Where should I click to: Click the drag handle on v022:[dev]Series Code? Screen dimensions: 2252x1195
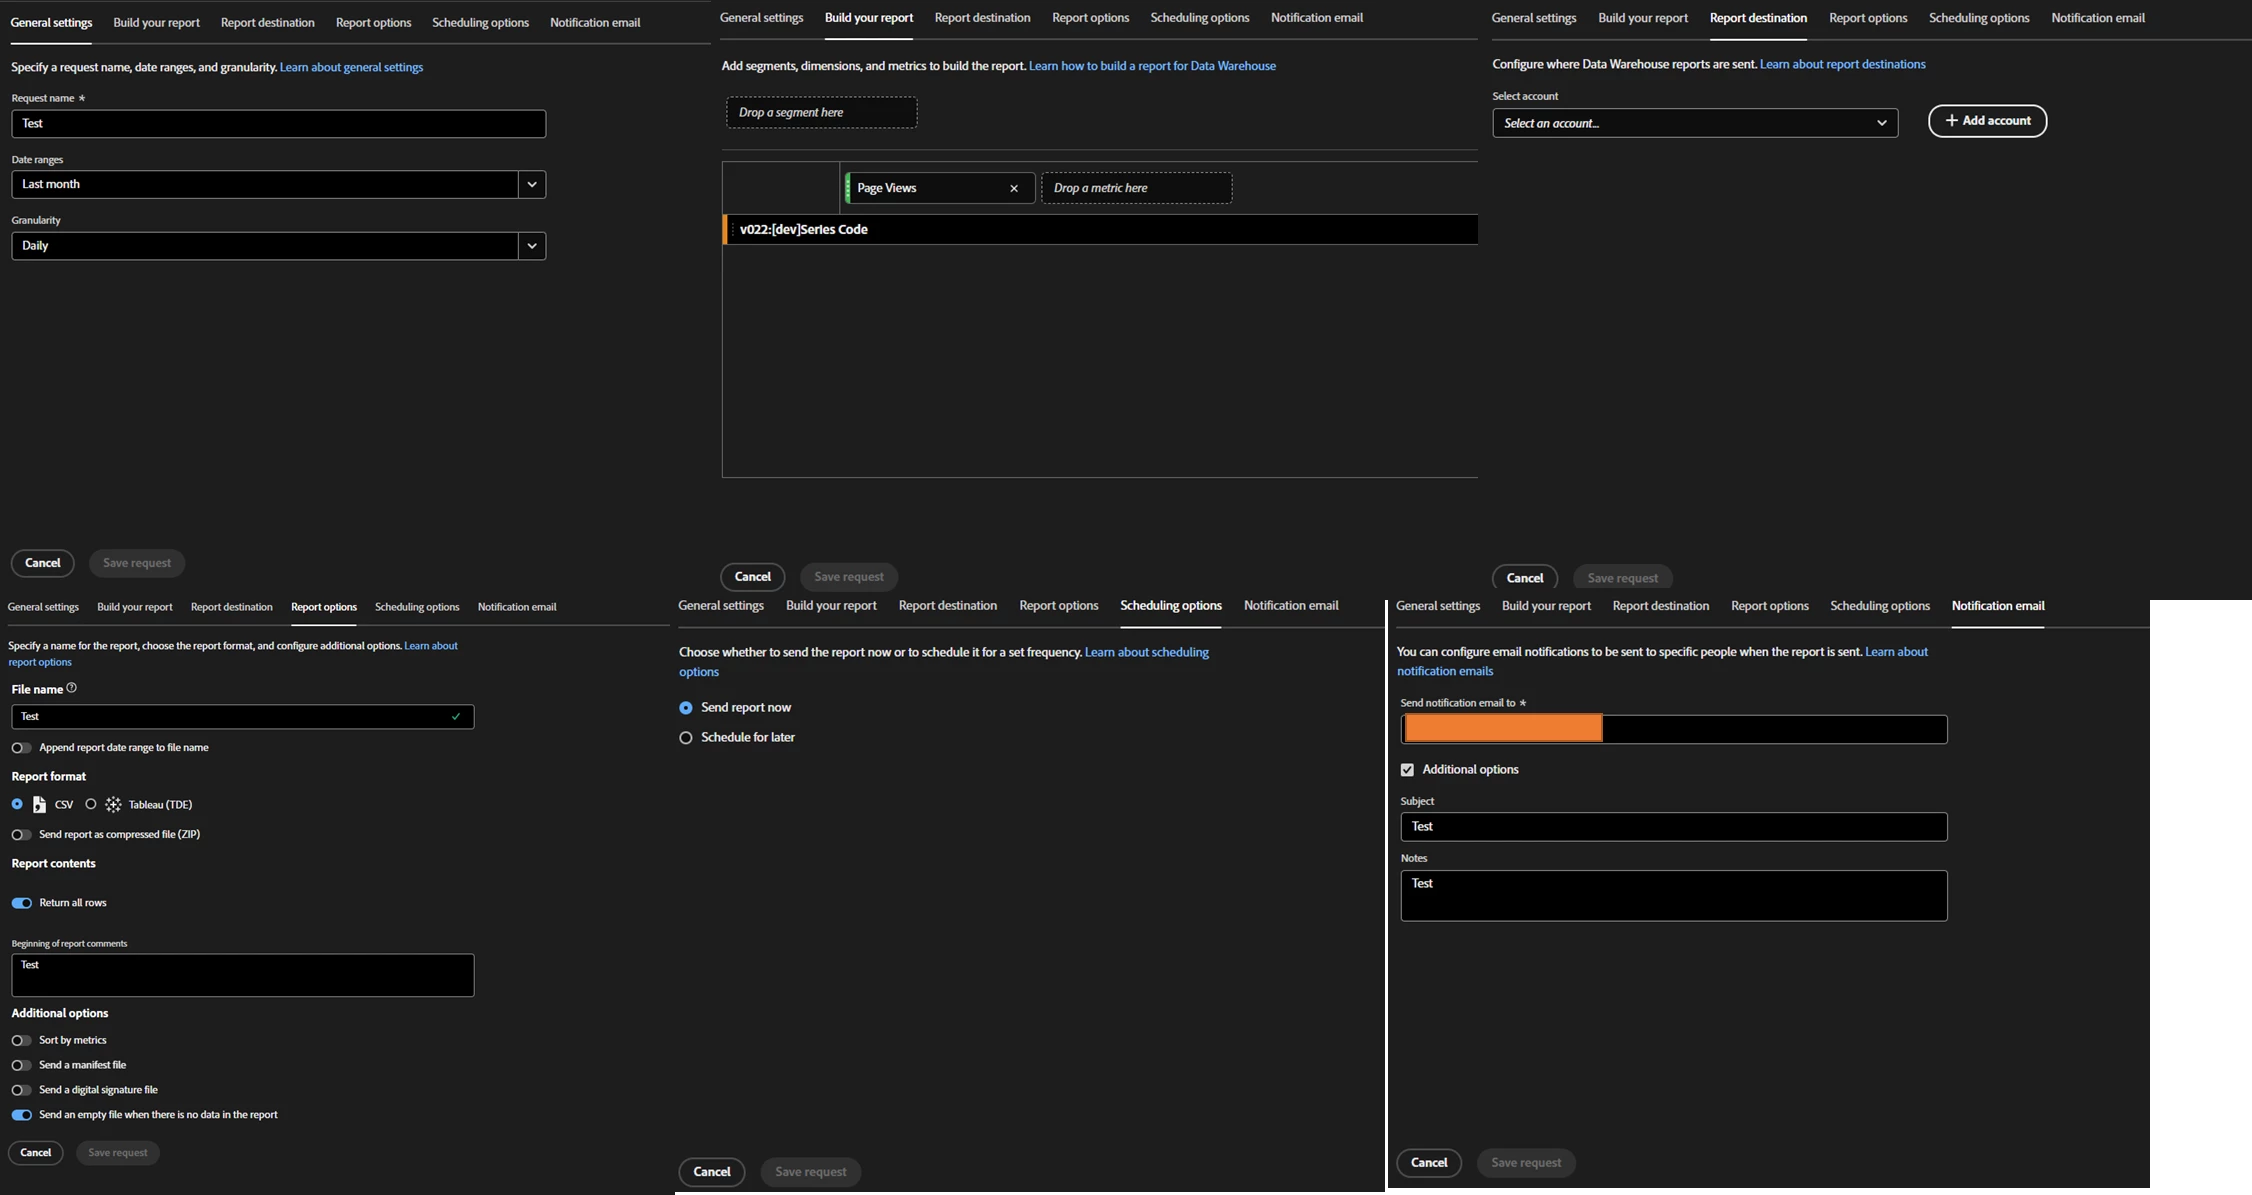coord(732,230)
